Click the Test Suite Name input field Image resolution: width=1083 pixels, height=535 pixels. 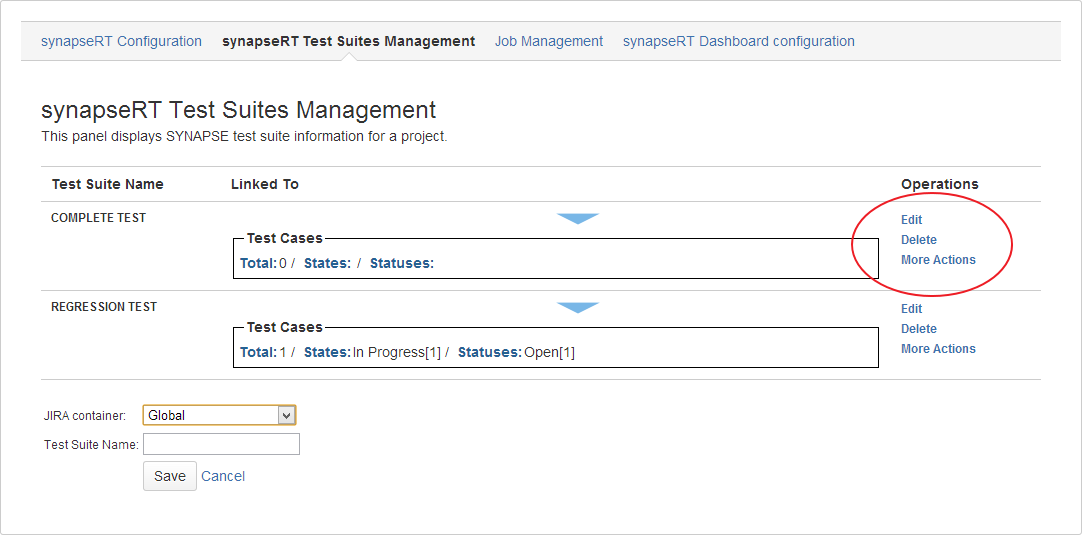(x=221, y=444)
